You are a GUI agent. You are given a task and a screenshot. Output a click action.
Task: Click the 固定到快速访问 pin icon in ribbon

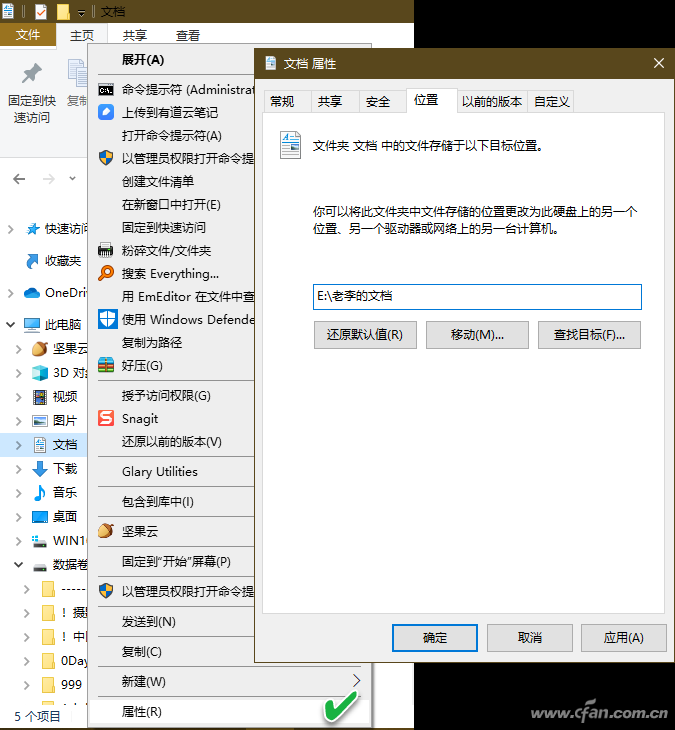point(32,73)
